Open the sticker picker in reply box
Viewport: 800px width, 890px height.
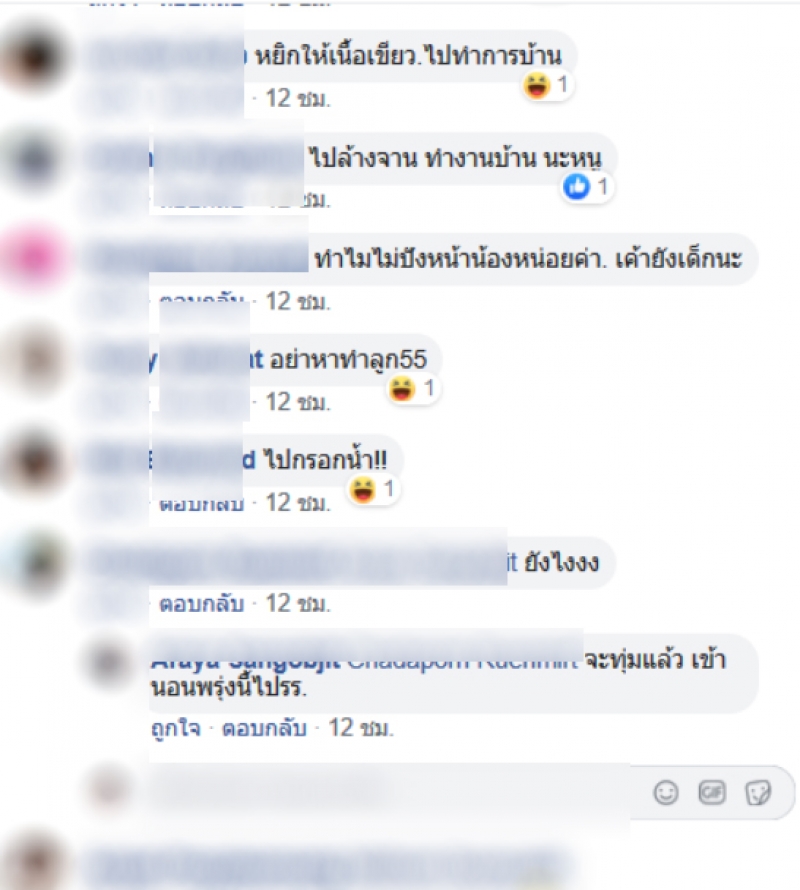758,793
